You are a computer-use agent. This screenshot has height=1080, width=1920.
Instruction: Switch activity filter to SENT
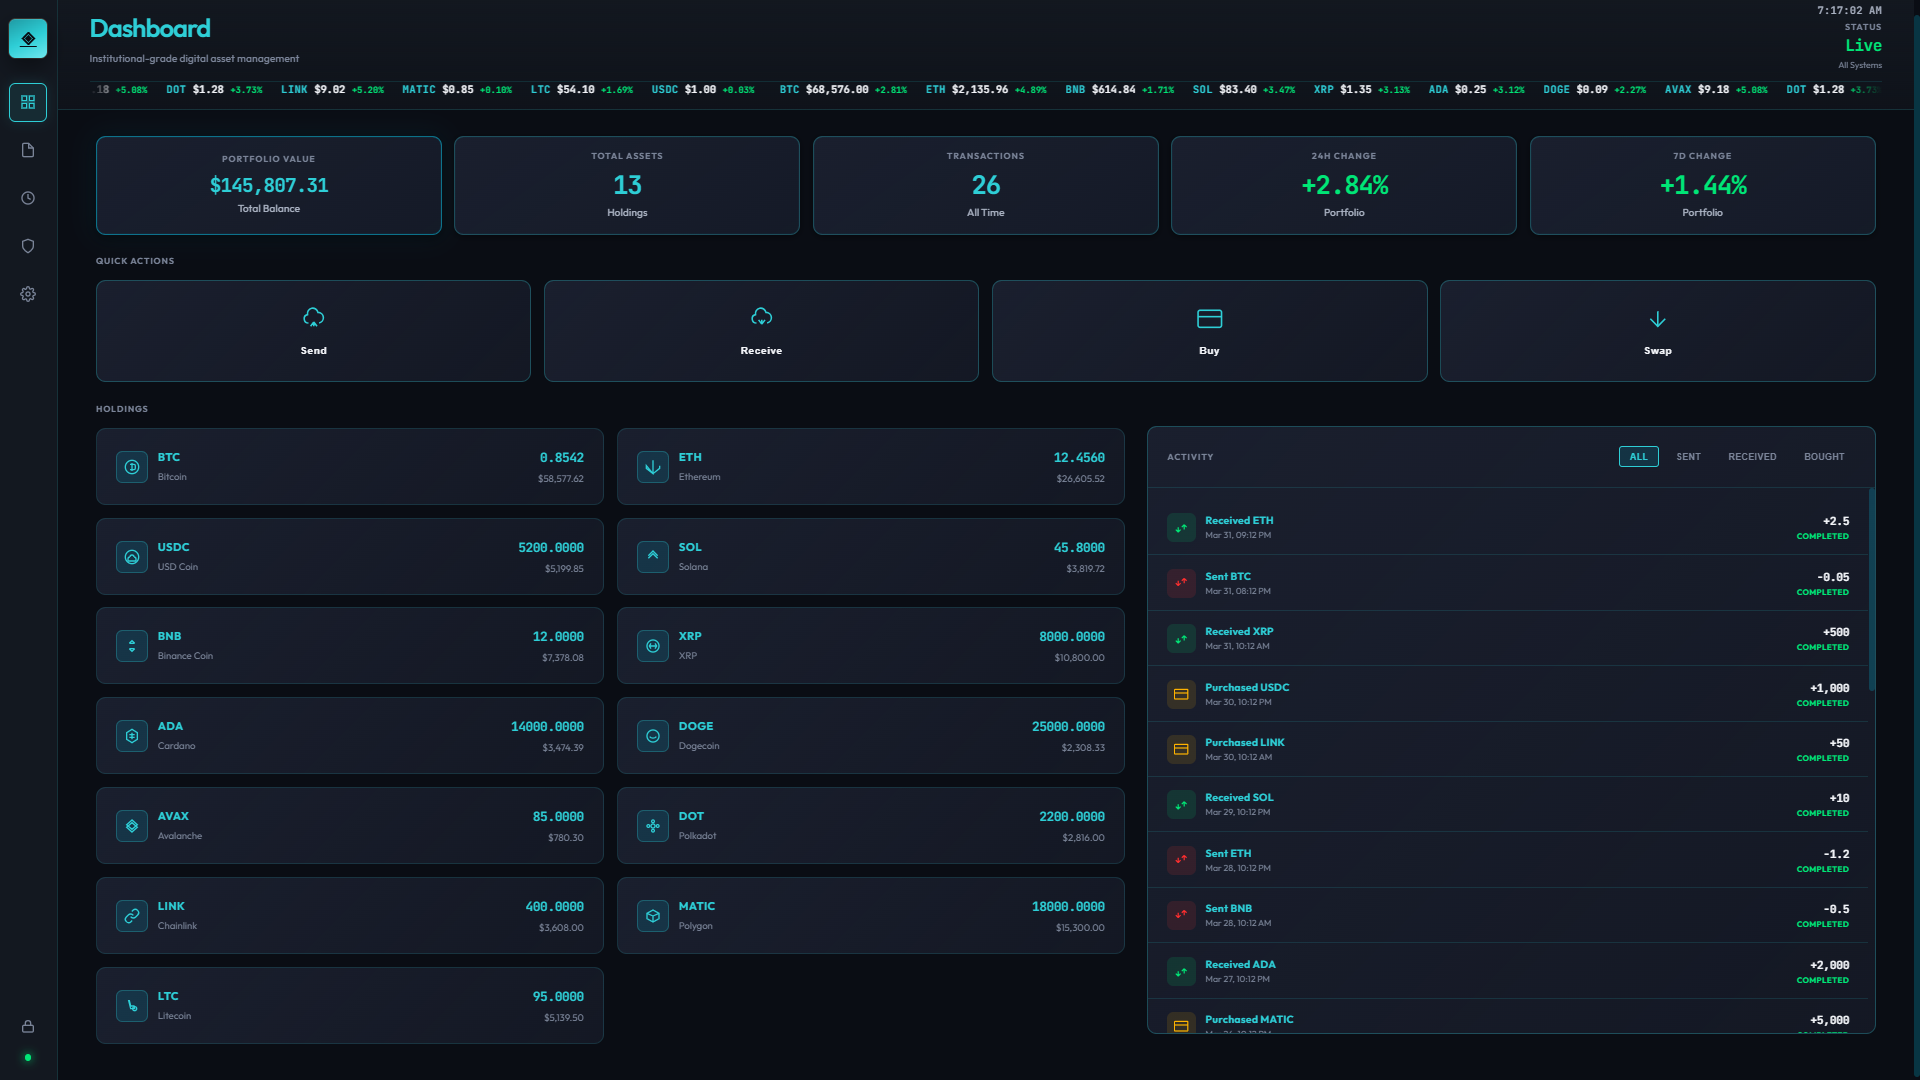coord(1688,456)
